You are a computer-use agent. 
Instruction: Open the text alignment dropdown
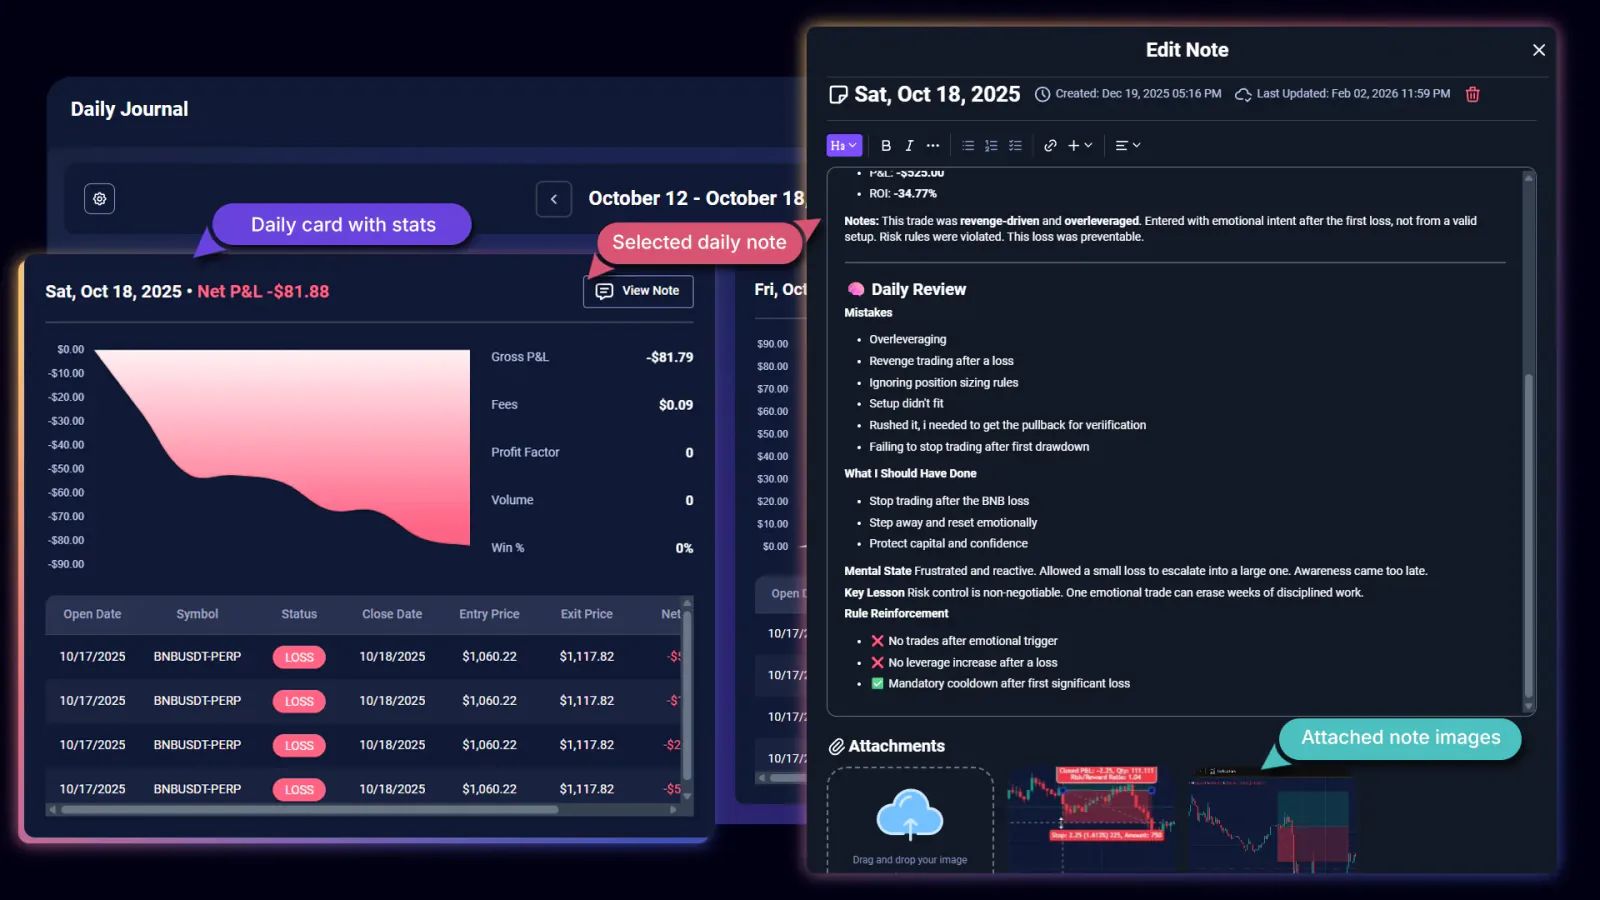tap(1127, 145)
